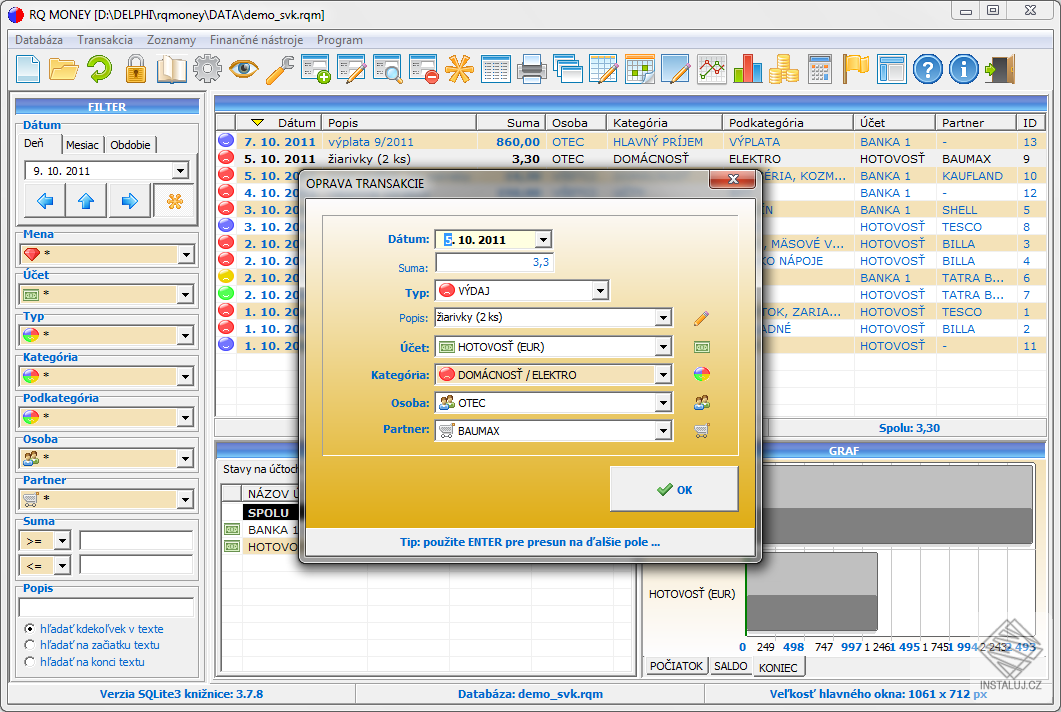Click the open book toolbar icon
This screenshot has height=712, width=1061.
pos(171,69)
